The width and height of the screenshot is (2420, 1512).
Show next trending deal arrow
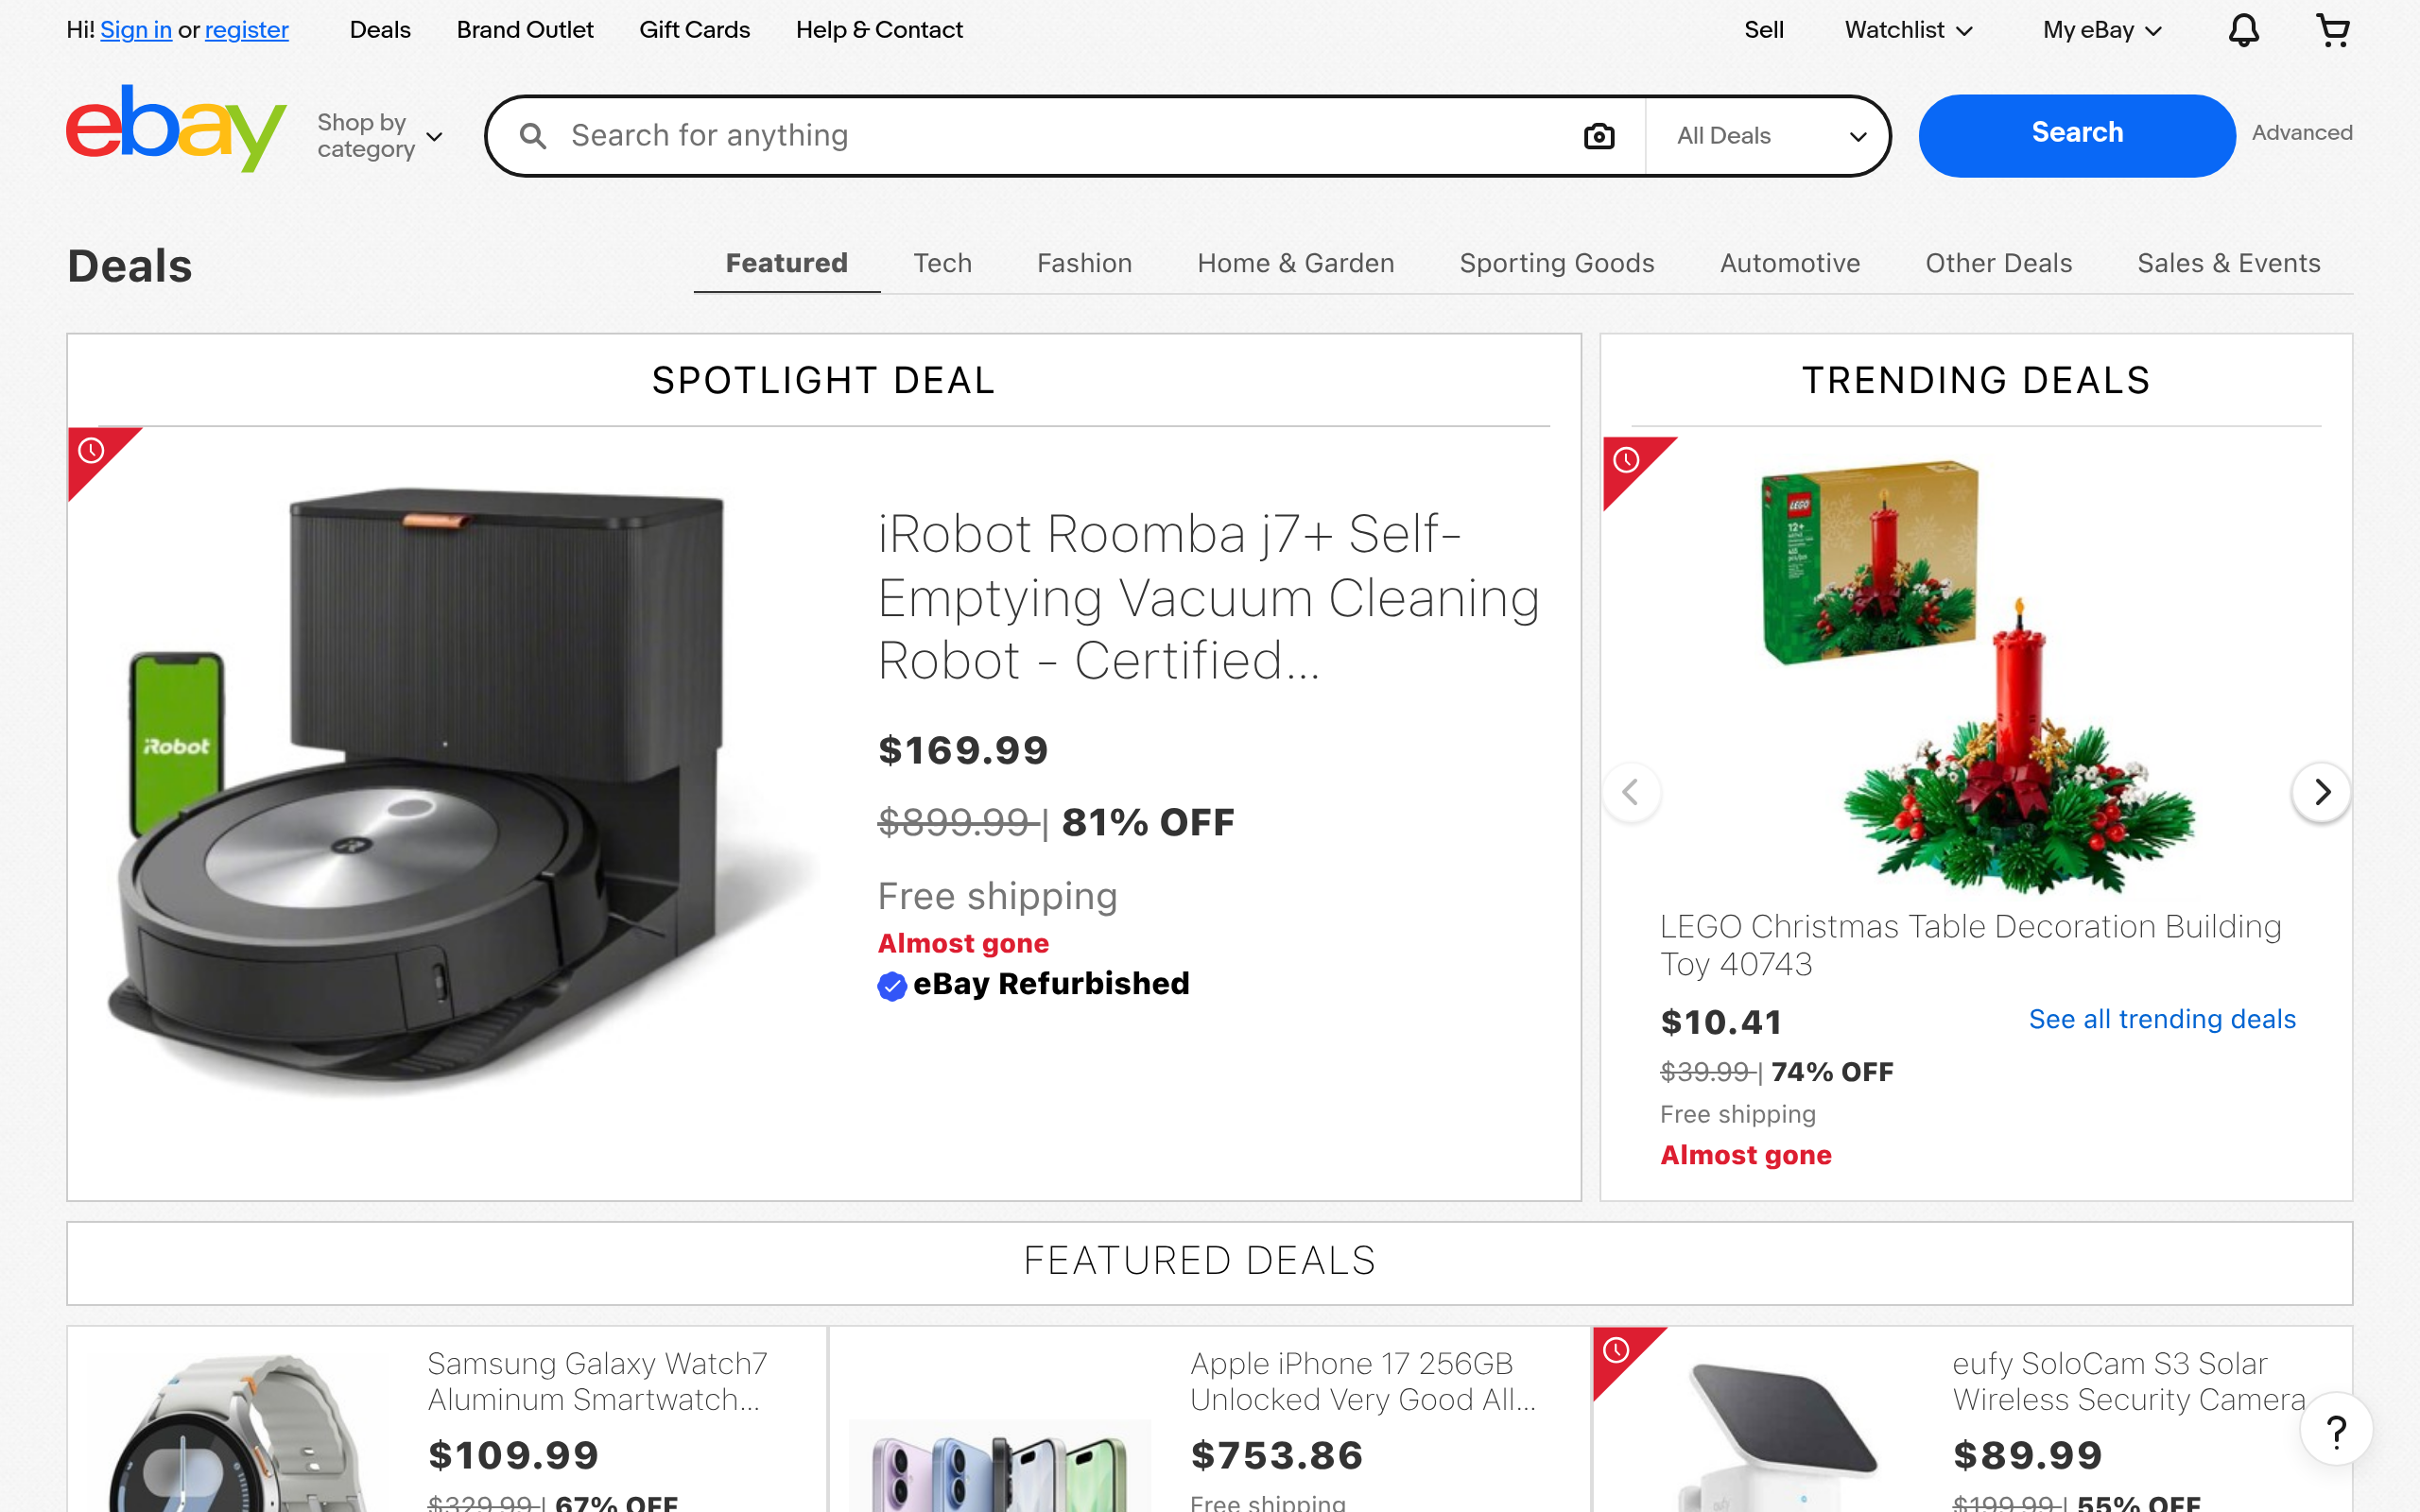pos(2321,792)
